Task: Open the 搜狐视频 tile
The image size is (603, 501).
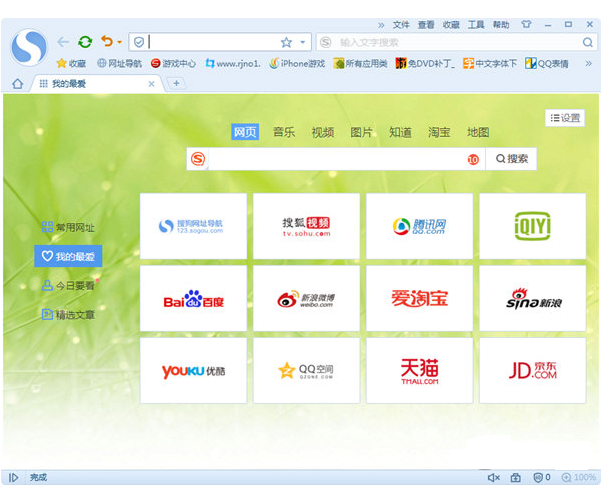Action: click(x=306, y=226)
